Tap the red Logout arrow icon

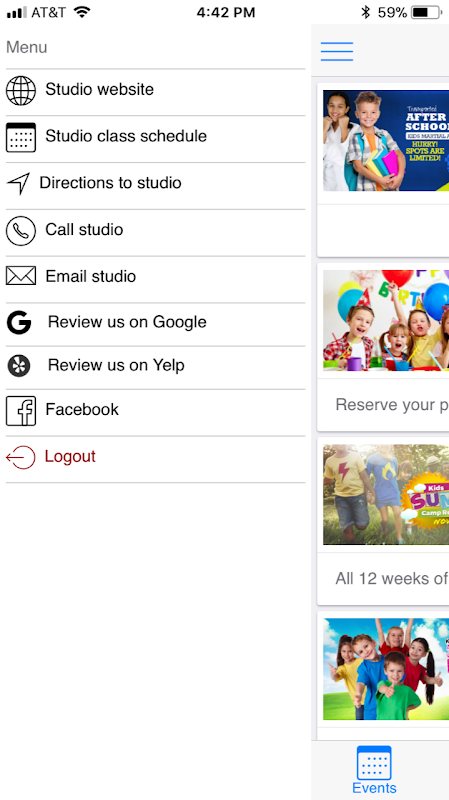coord(20,457)
